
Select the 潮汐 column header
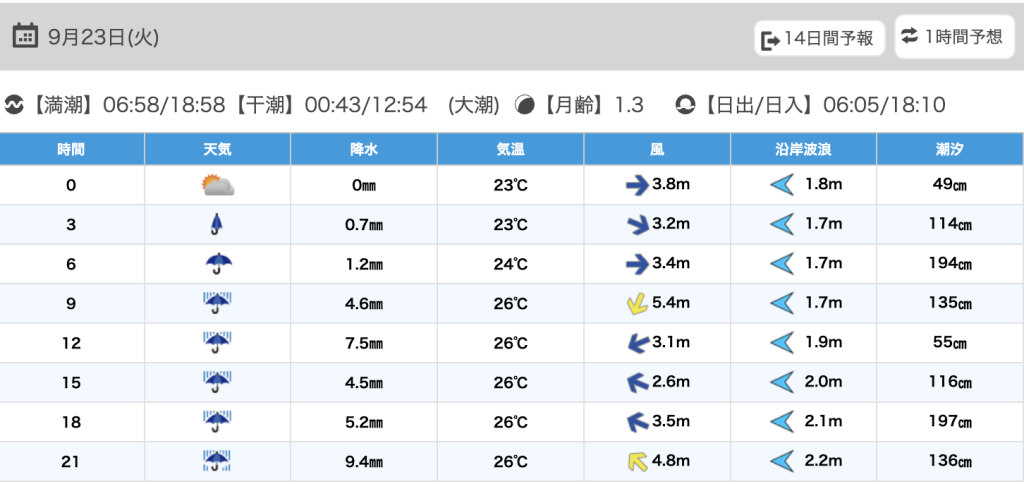(949, 150)
